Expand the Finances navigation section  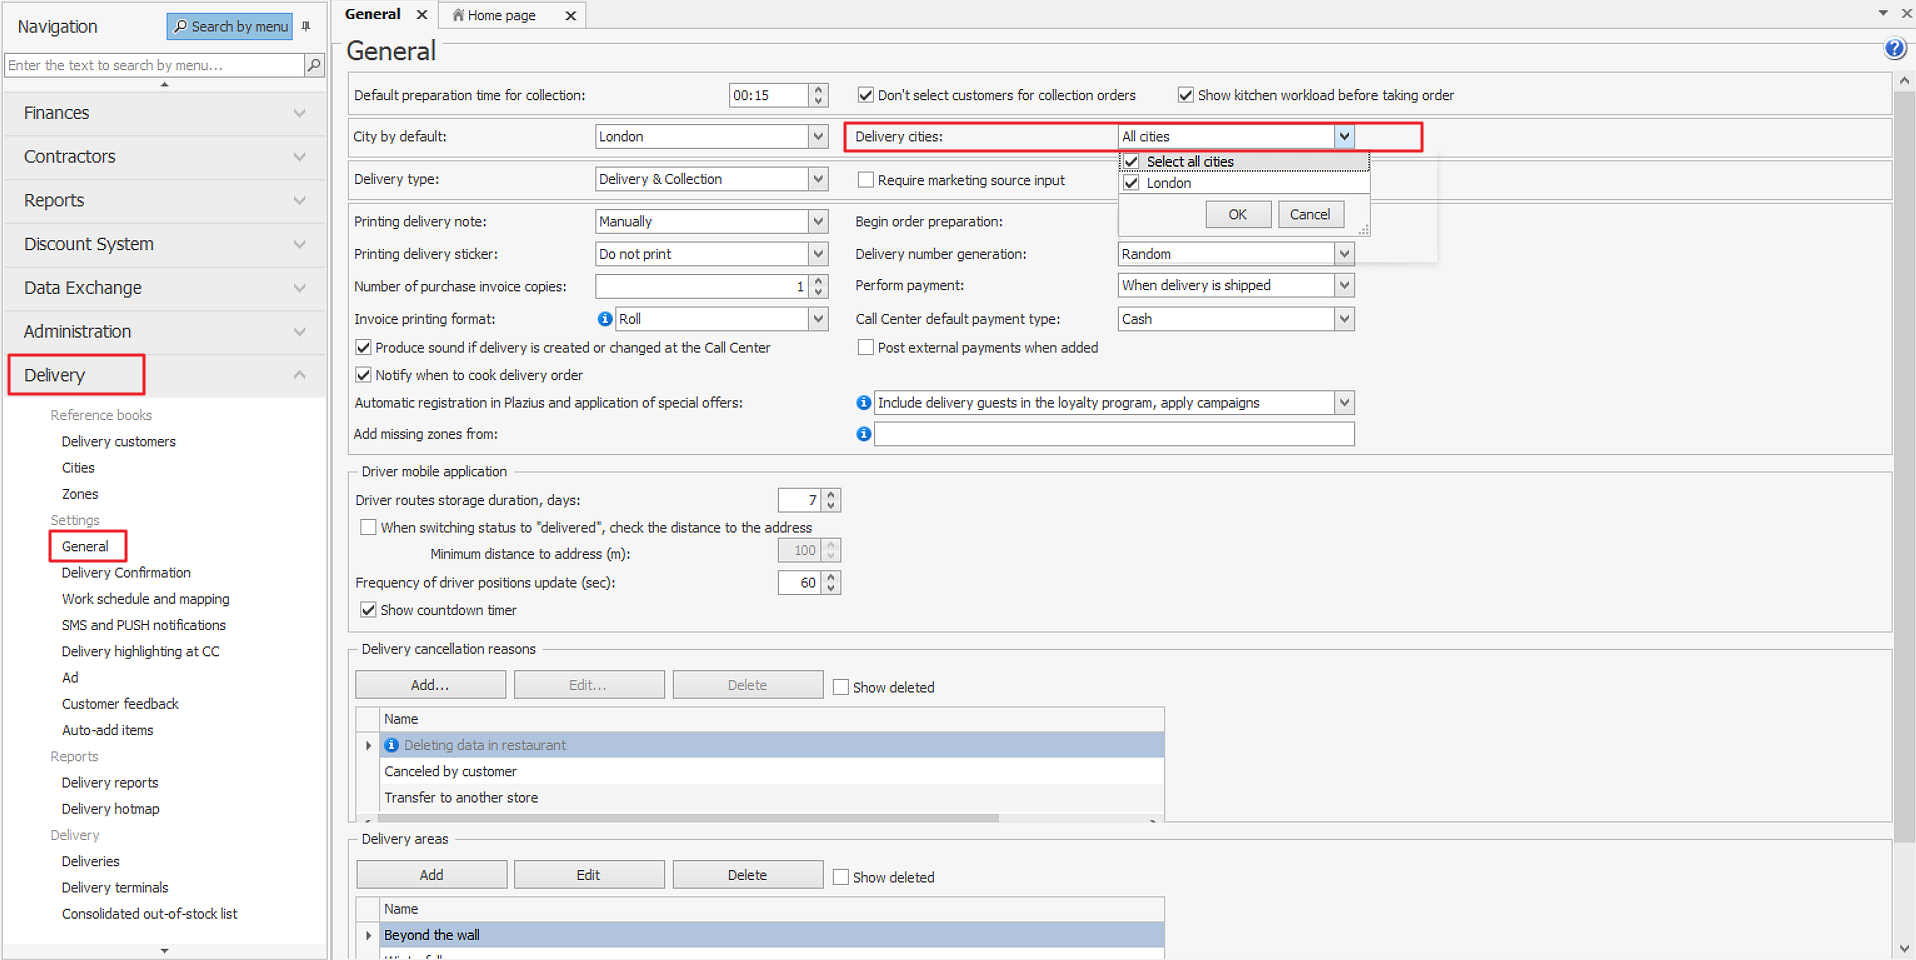[x=165, y=113]
